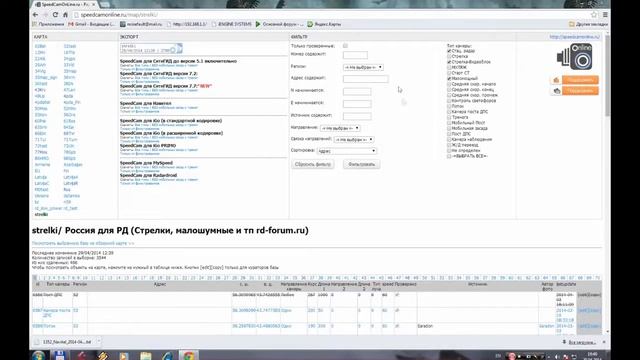Open the Azerbaijan map link
Screen dimensions: 640x360
pos(73,164)
